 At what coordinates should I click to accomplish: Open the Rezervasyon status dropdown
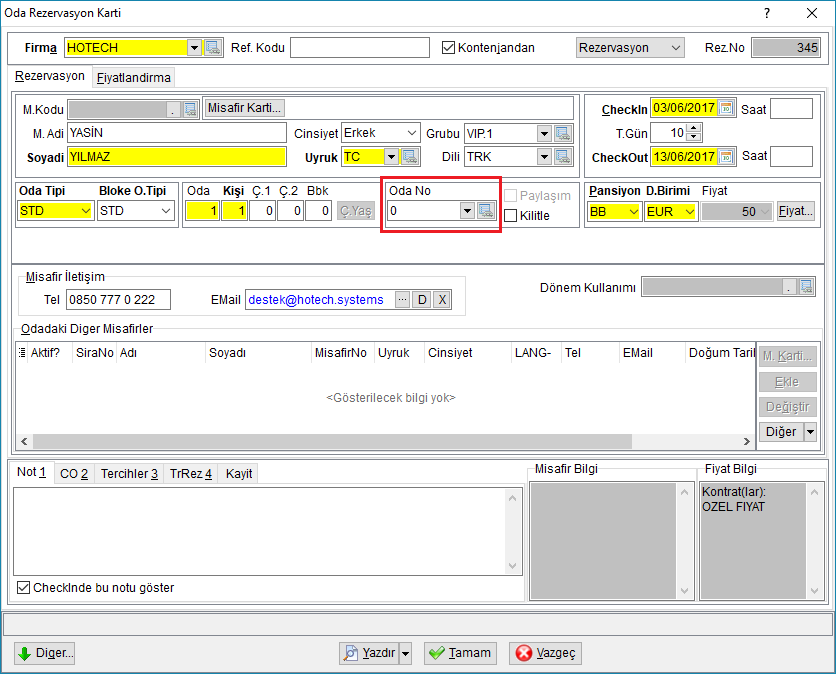[x=676, y=48]
